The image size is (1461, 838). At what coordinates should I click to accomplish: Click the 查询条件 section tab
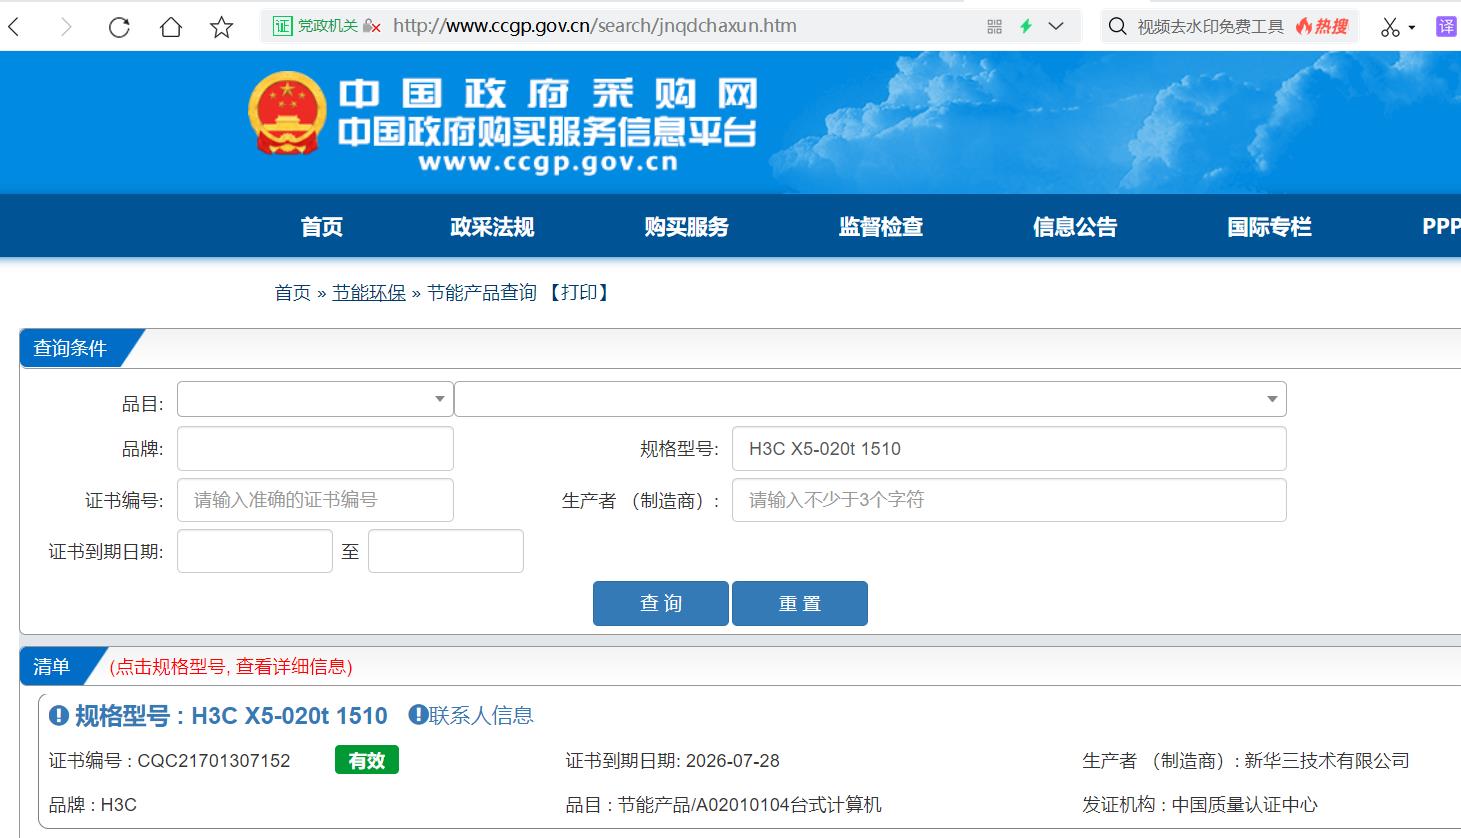(70, 348)
